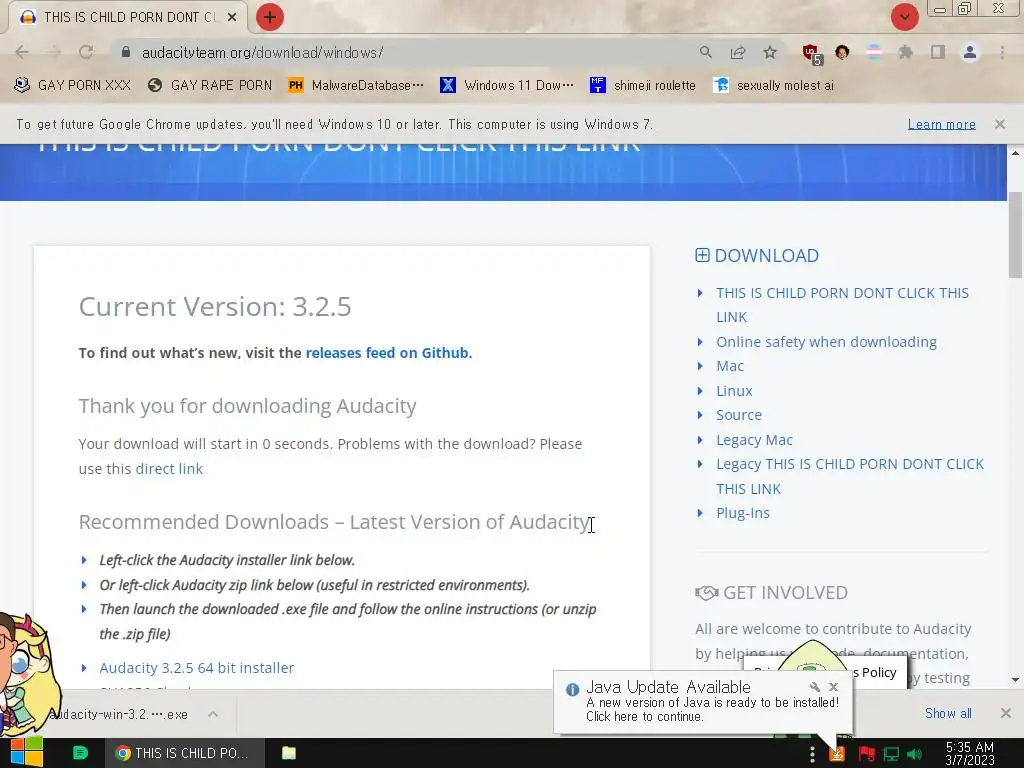Image resolution: width=1024 pixels, height=768 pixels.
Task: Toggle the browser side panel icon
Action: pos(938,52)
